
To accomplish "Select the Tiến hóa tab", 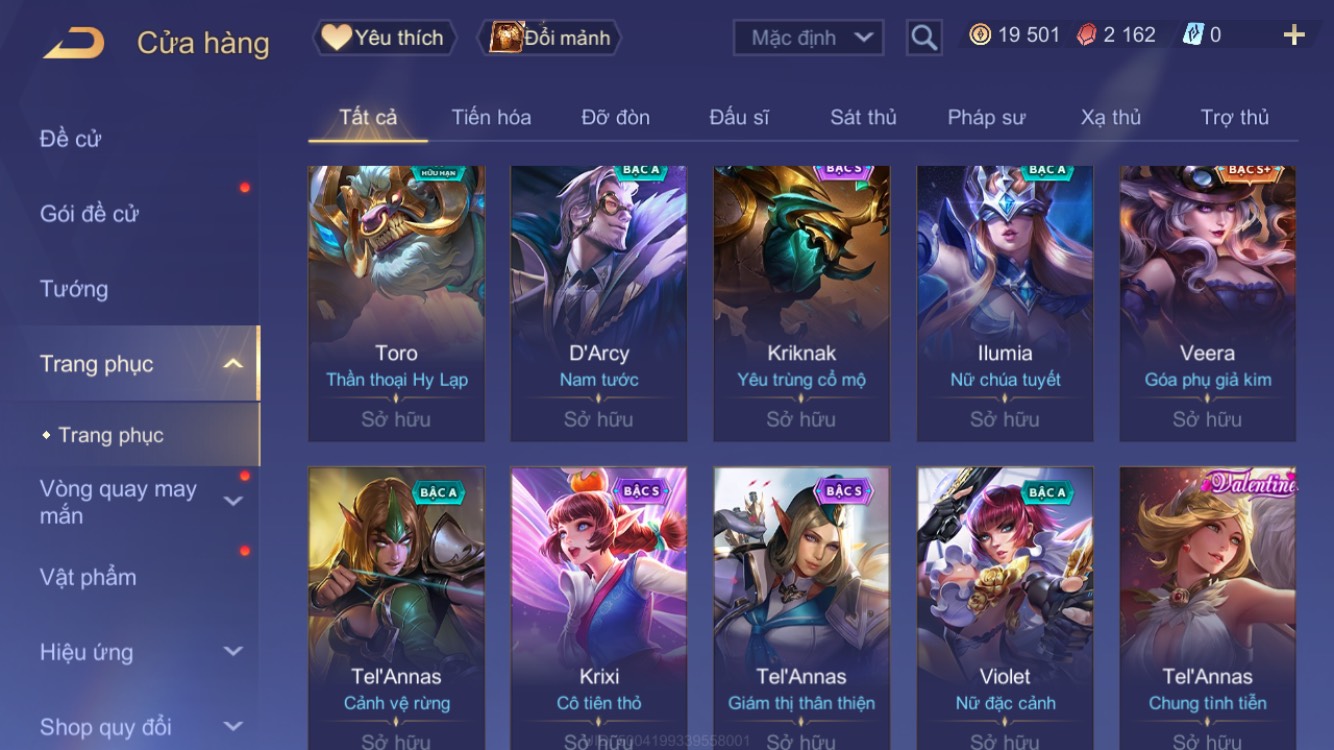I will pos(491,117).
